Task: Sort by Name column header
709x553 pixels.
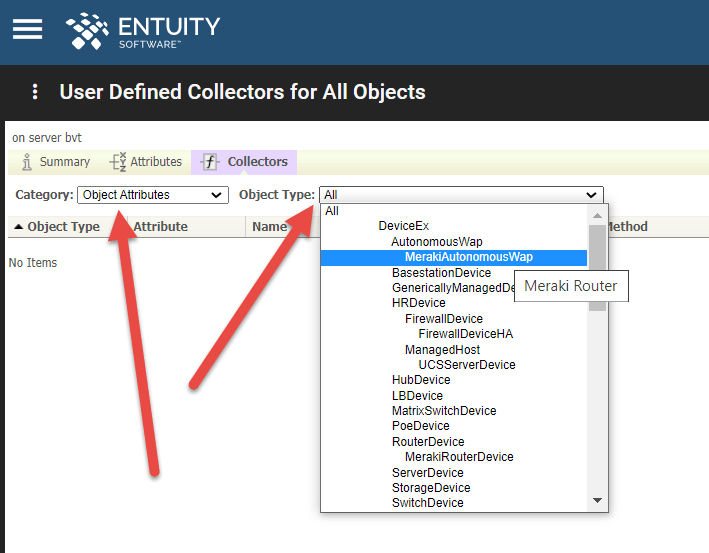Action: coord(269,227)
